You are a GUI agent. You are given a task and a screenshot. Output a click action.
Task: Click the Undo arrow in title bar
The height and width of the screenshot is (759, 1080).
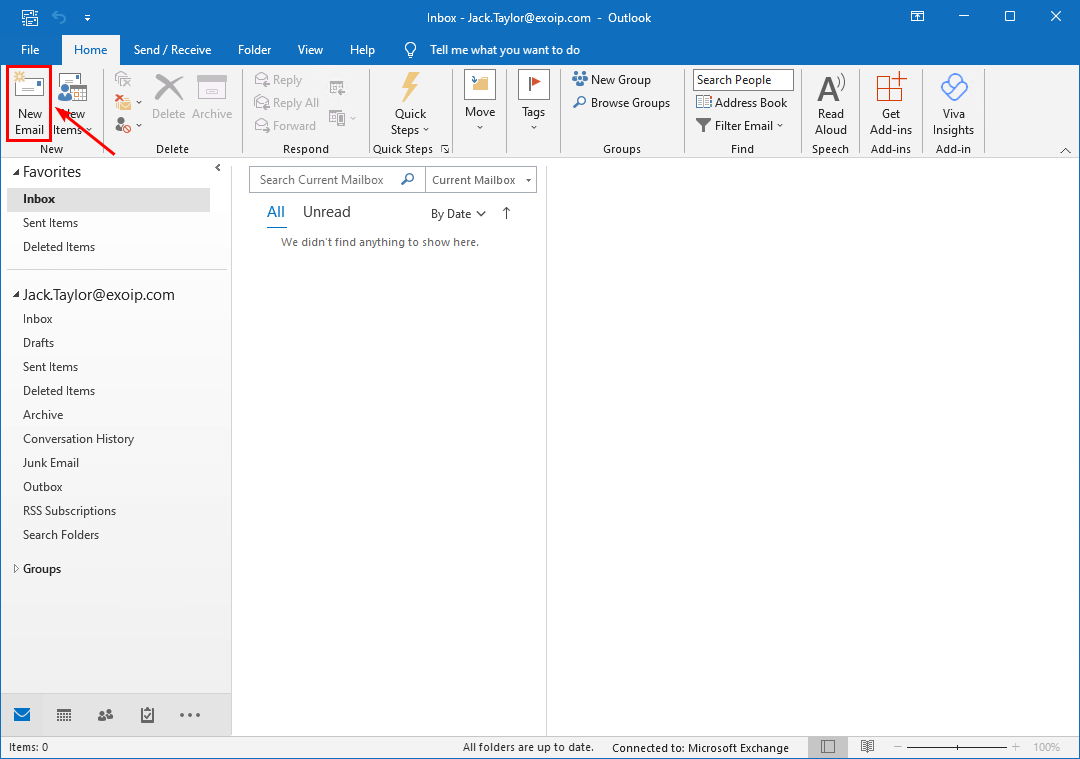(59, 17)
